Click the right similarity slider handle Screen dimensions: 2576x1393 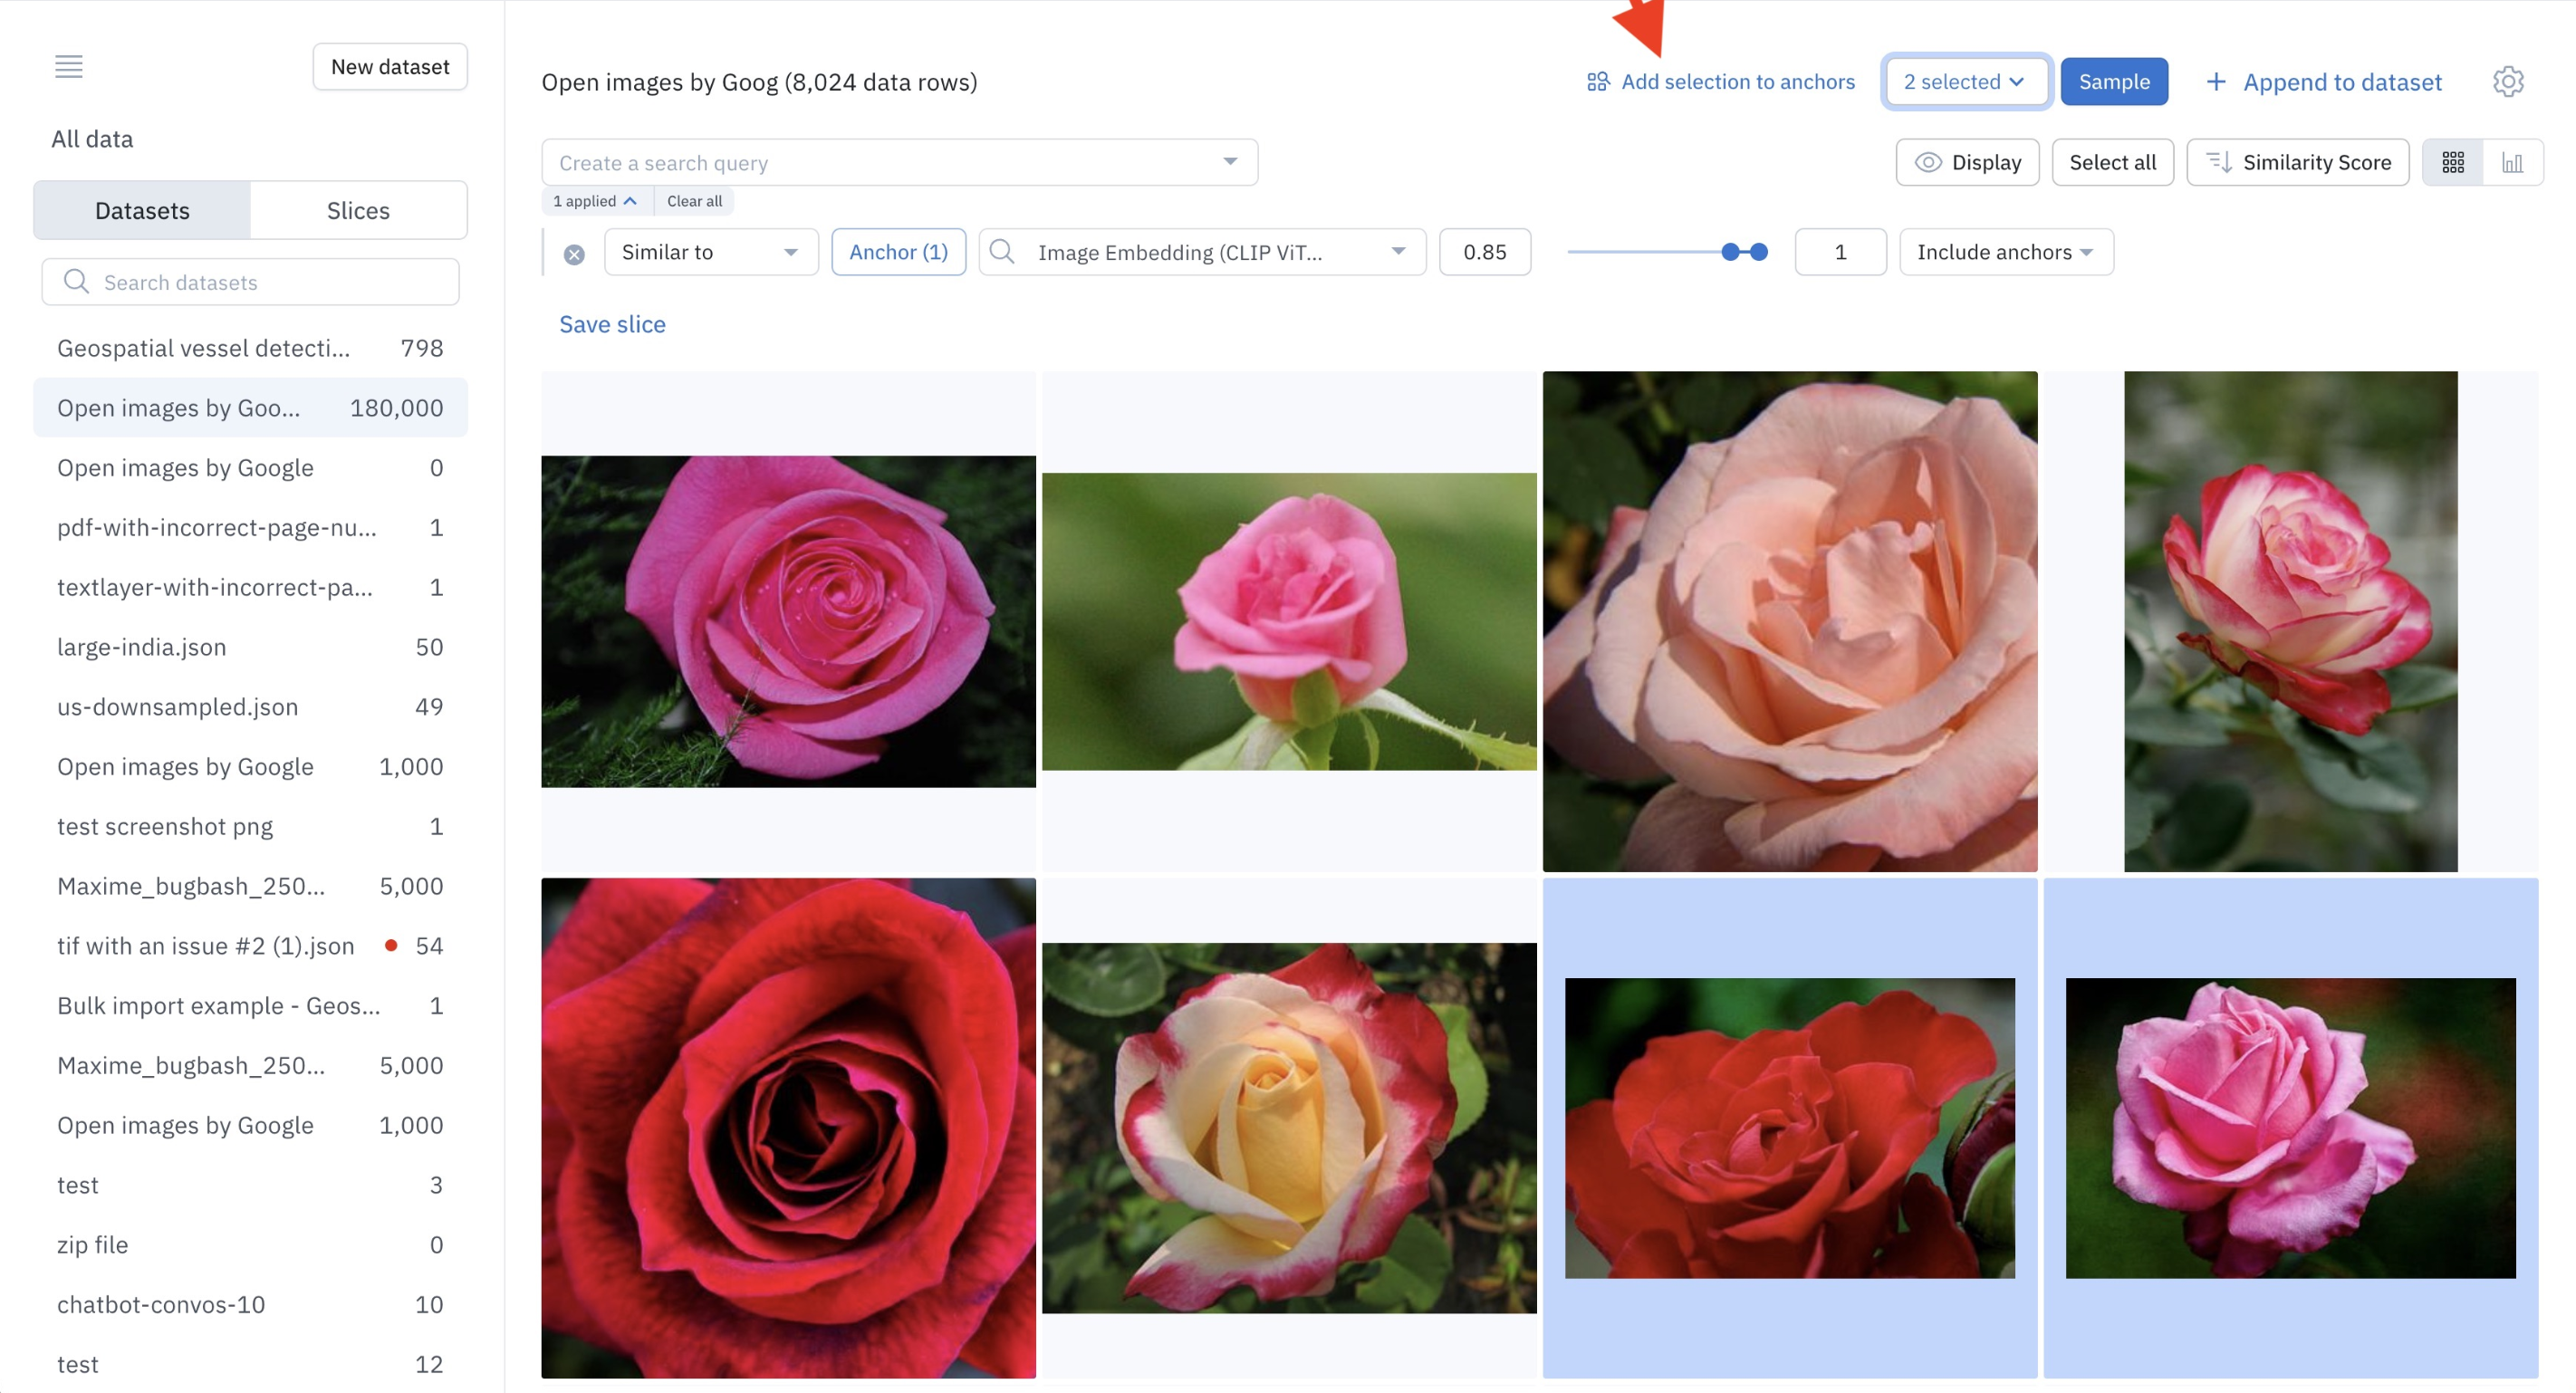[x=1759, y=252]
